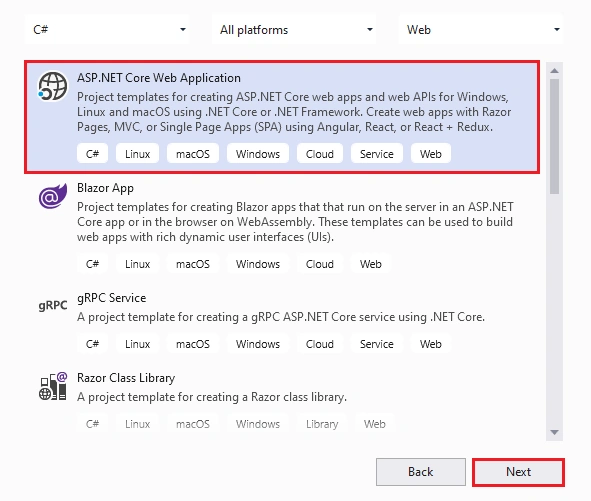Click the Next button
The width and height of the screenshot is (591, 501).
pos(518,472)
